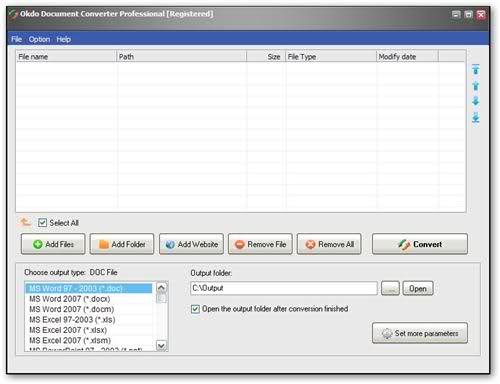Click the Add Website button
Viewport: 500px width, 384px height.
[191, 244]
